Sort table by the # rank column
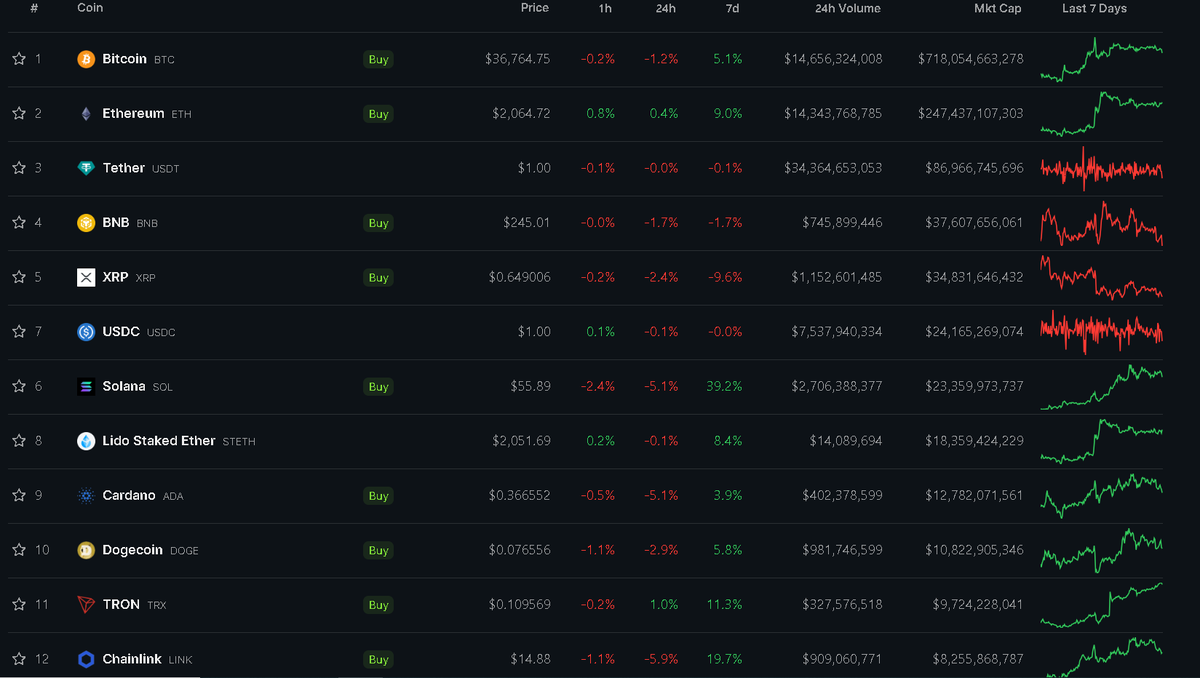The image size is (1200, 678). pyautogui.click(x=34, y=8)
